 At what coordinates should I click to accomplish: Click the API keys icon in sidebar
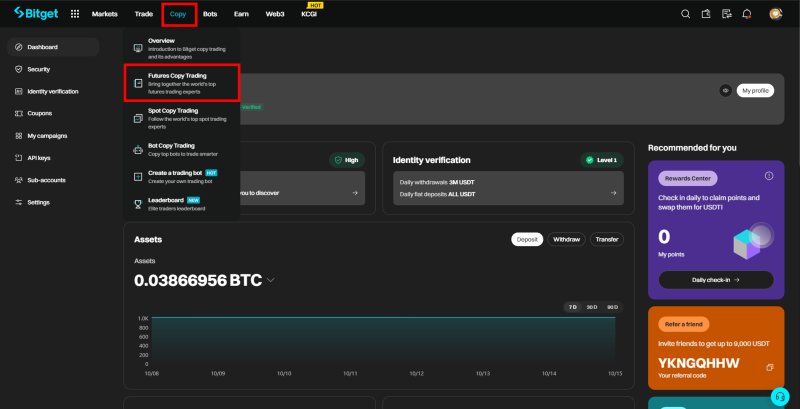click(19, 158)
